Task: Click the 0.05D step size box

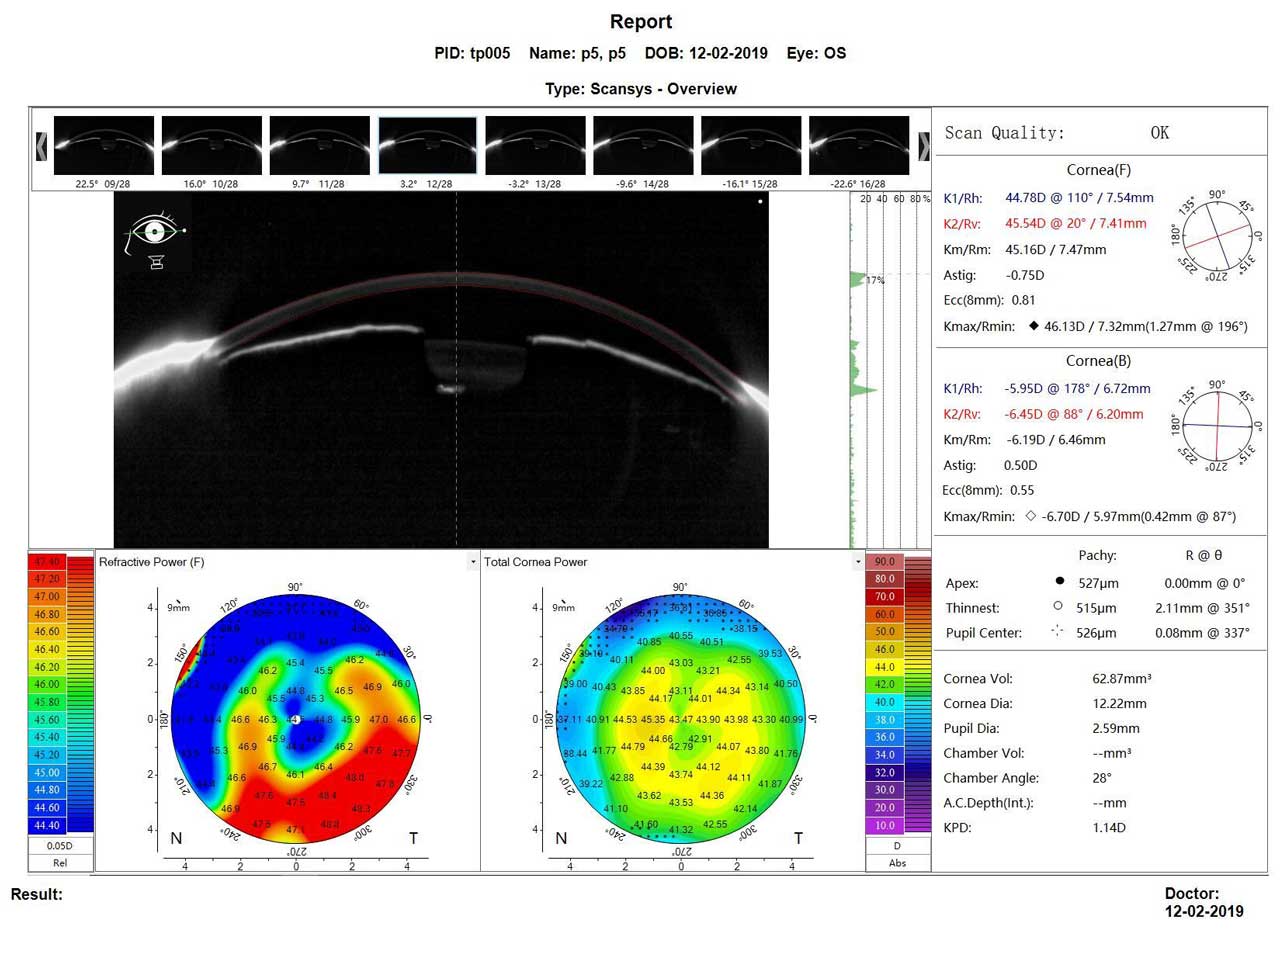Action: pyautogui.click(x=60, y=846)
